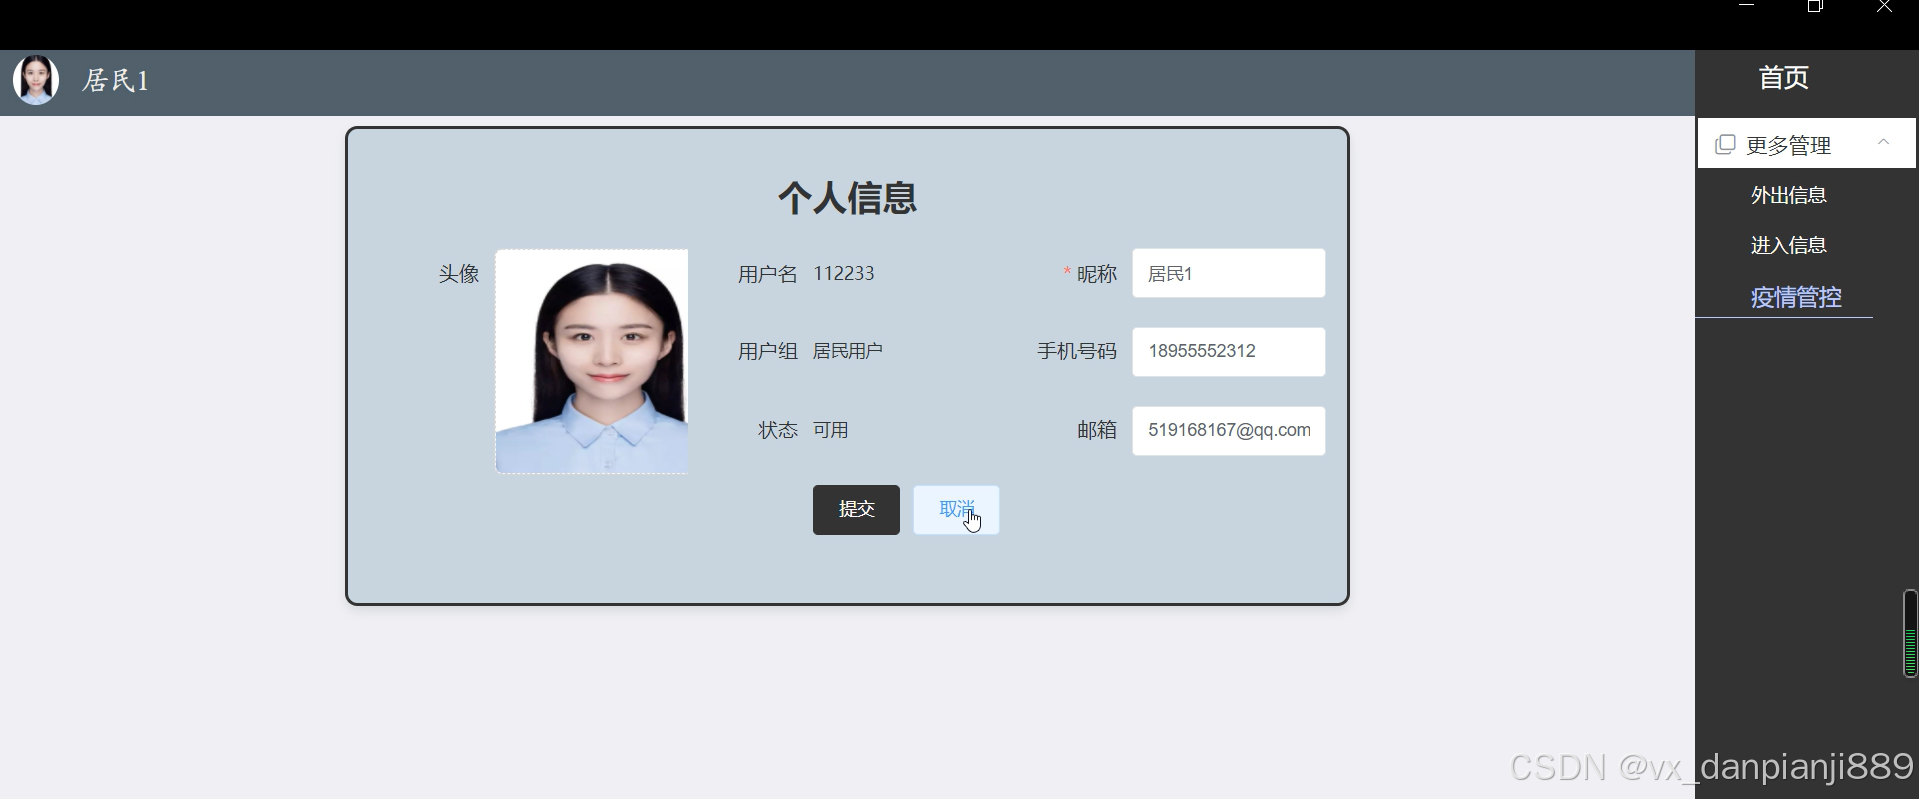Image resolution: width=1919 pixels, height=799 pixels.
Task: Open the 首页 menu item
Action: click(x=1784, y=78)
